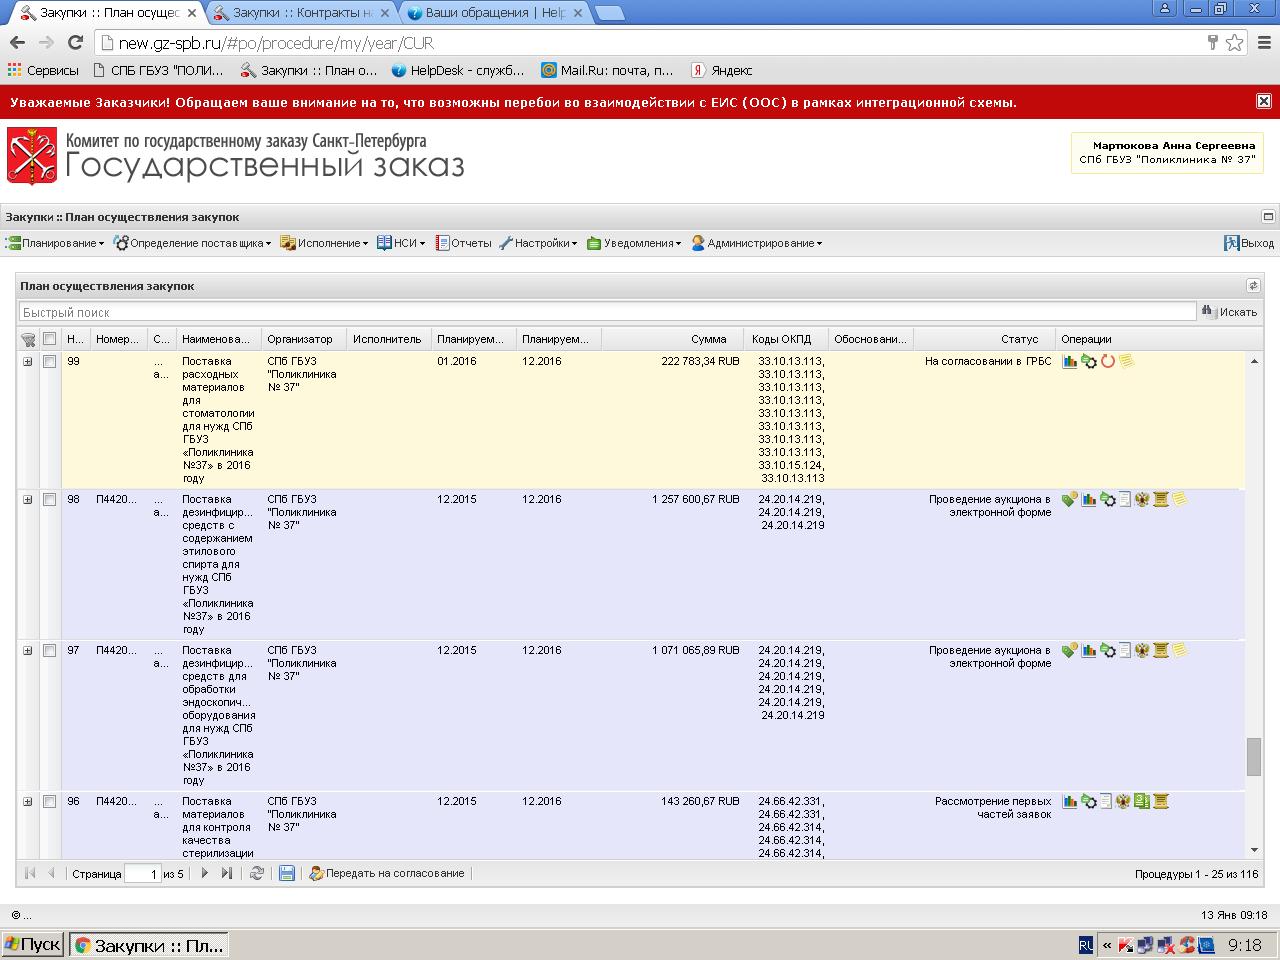Open the Определение поставщика dropdown menu
The width and height of the screenshot is (1280, 960).
click(x=192, y=243)
